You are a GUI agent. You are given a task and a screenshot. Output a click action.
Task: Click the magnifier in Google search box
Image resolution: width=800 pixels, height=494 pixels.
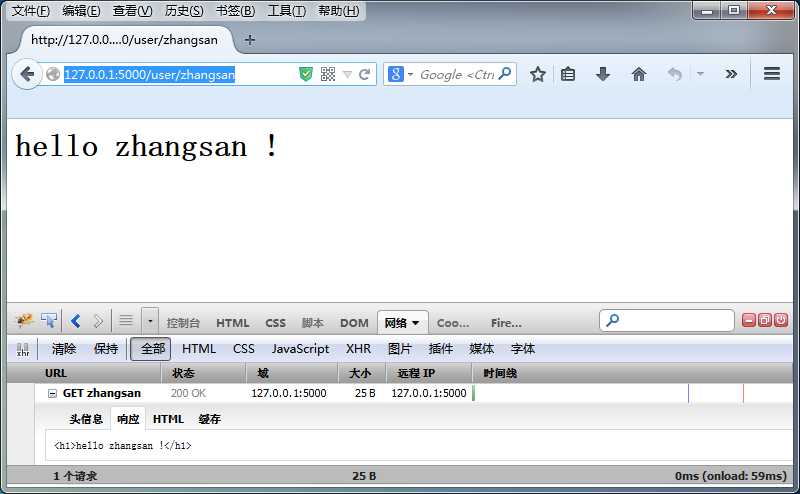(505, 74)
